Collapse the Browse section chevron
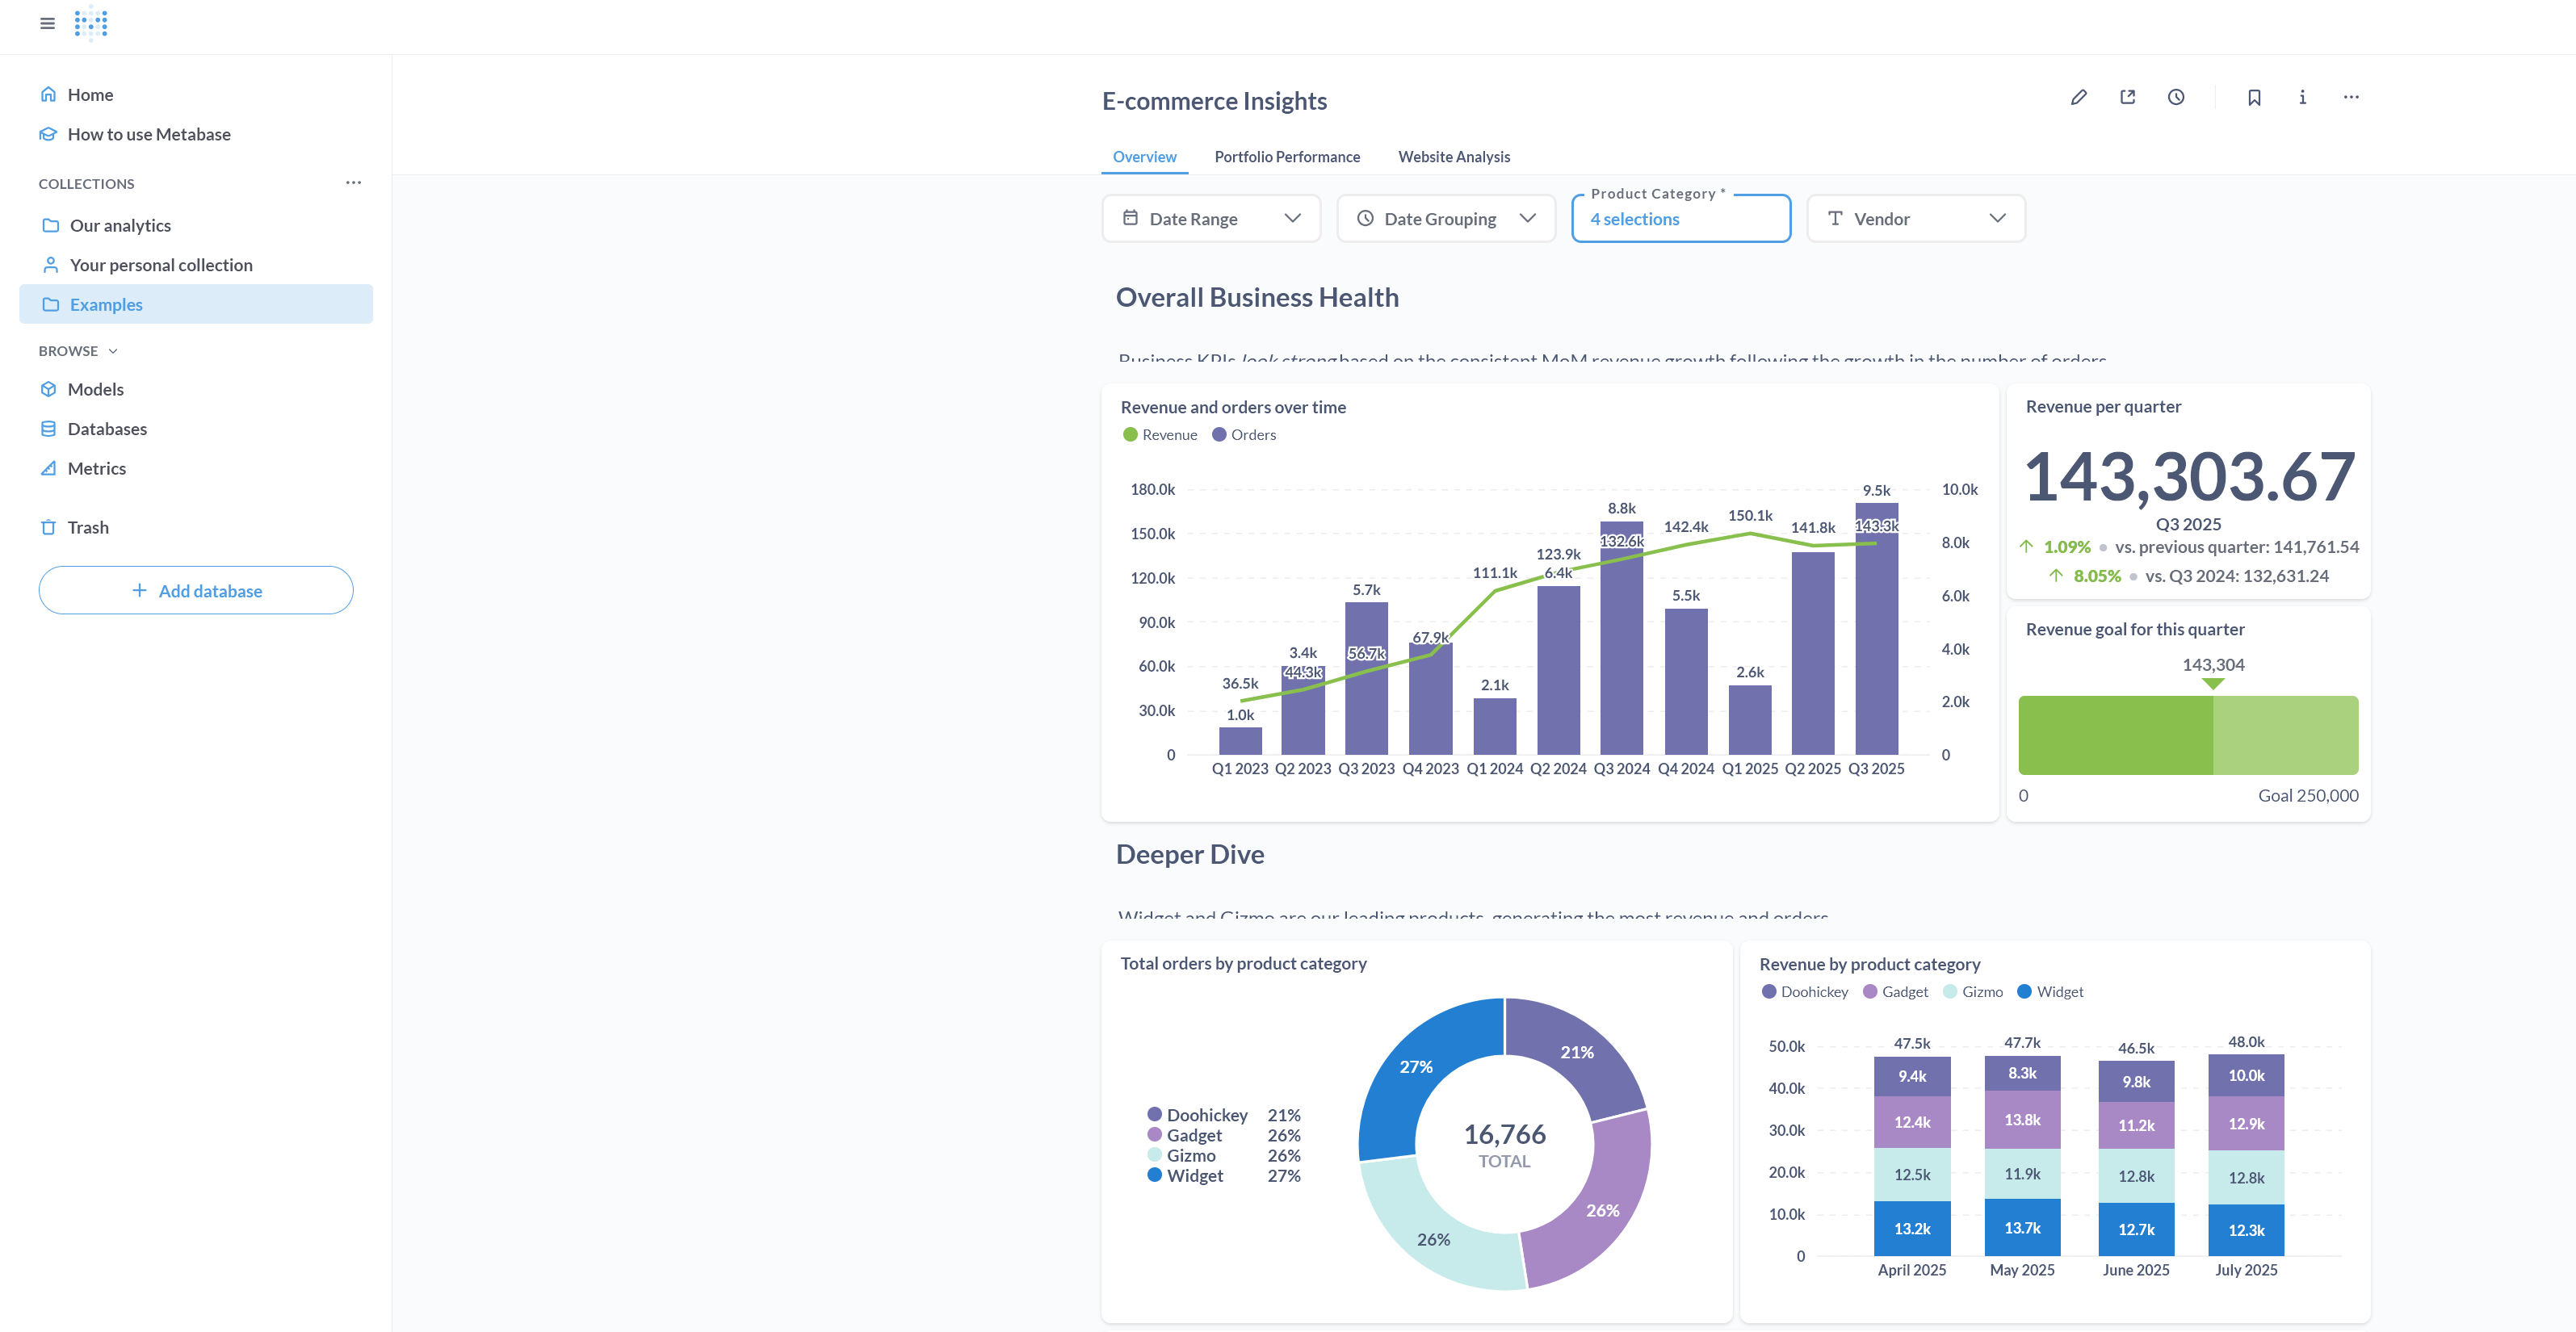This screenshot has width=2576, height=1332. 113,351
